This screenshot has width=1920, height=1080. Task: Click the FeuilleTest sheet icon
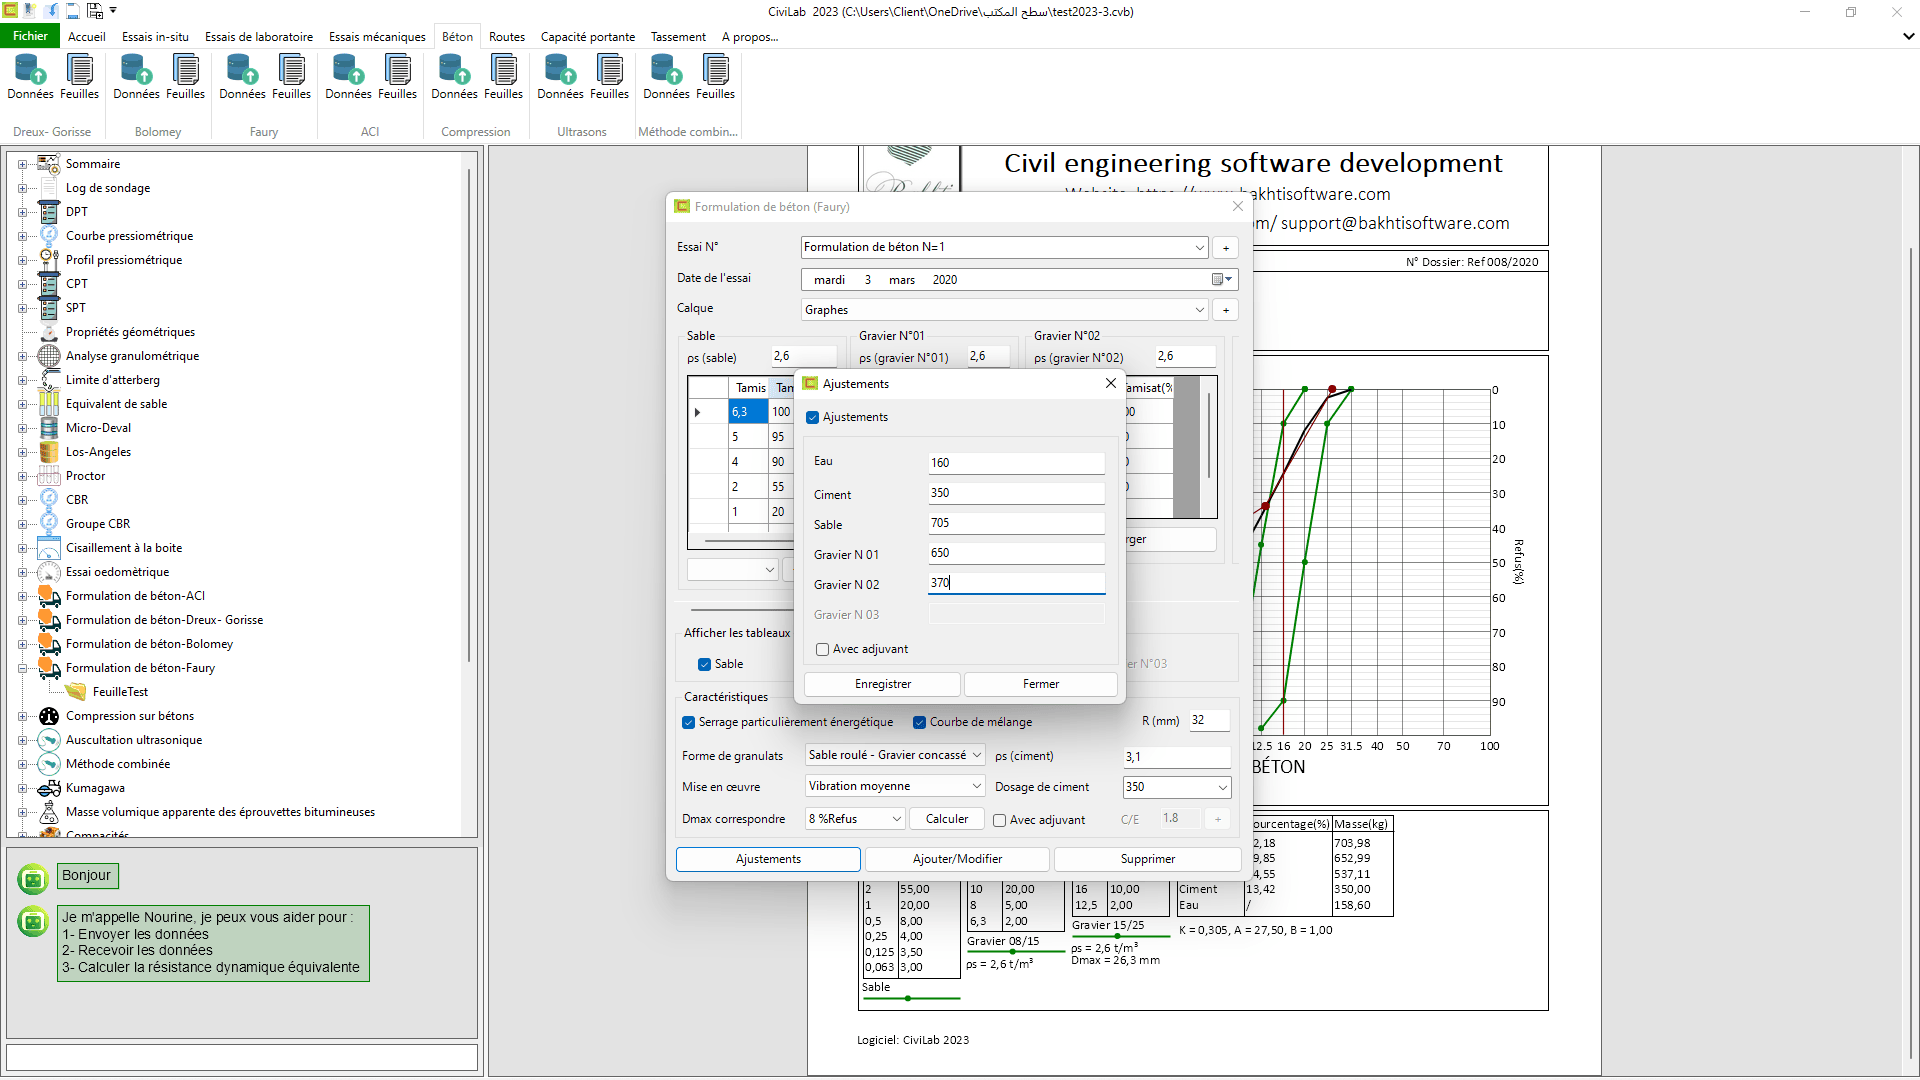pos(76,692)
